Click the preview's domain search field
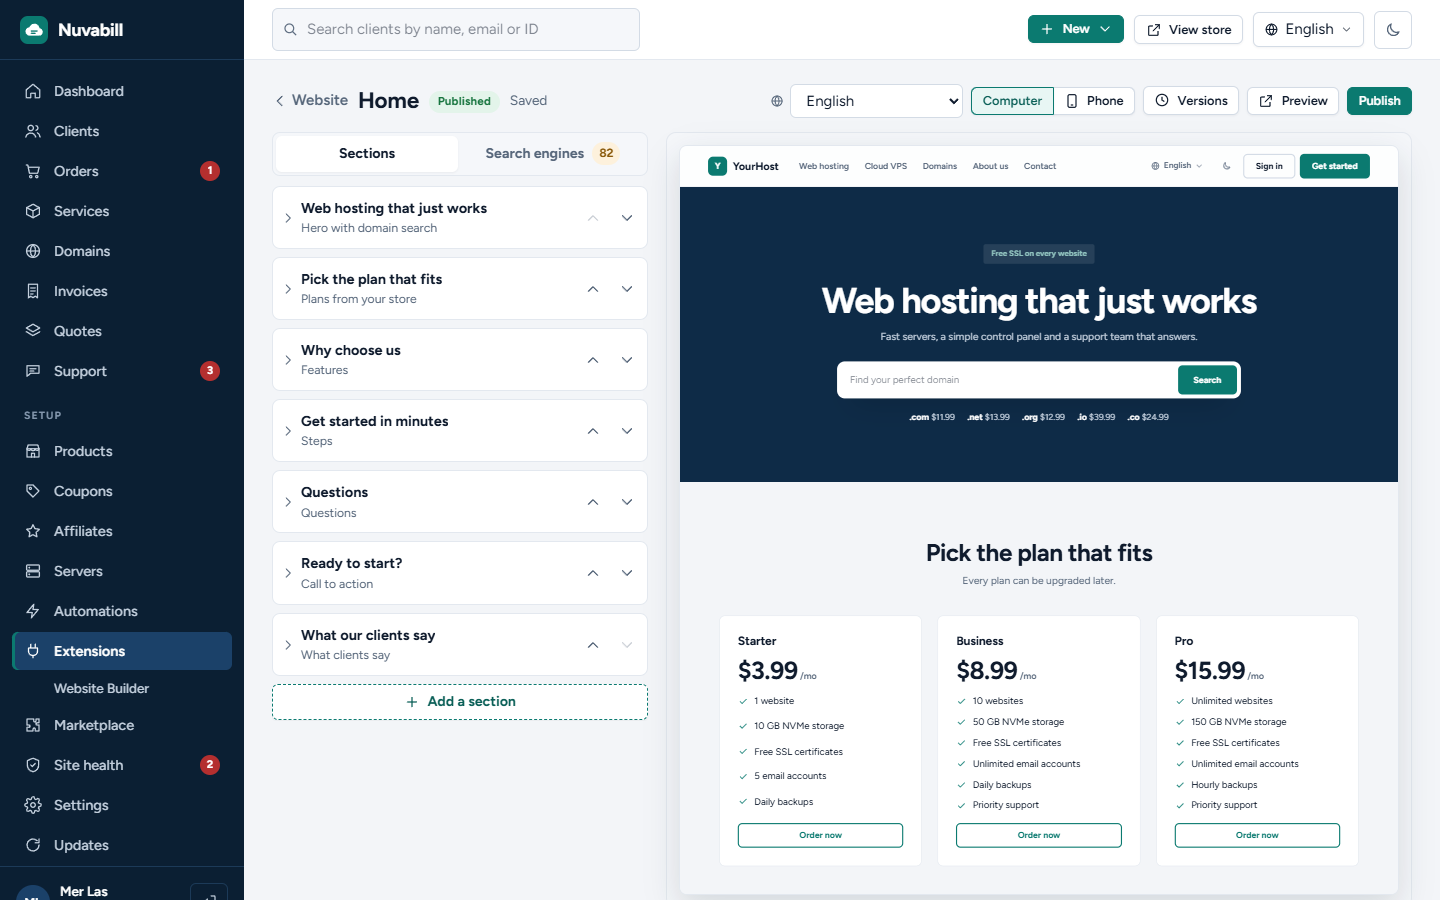The image size is (1440, 900). click(x=1008, y=380)
